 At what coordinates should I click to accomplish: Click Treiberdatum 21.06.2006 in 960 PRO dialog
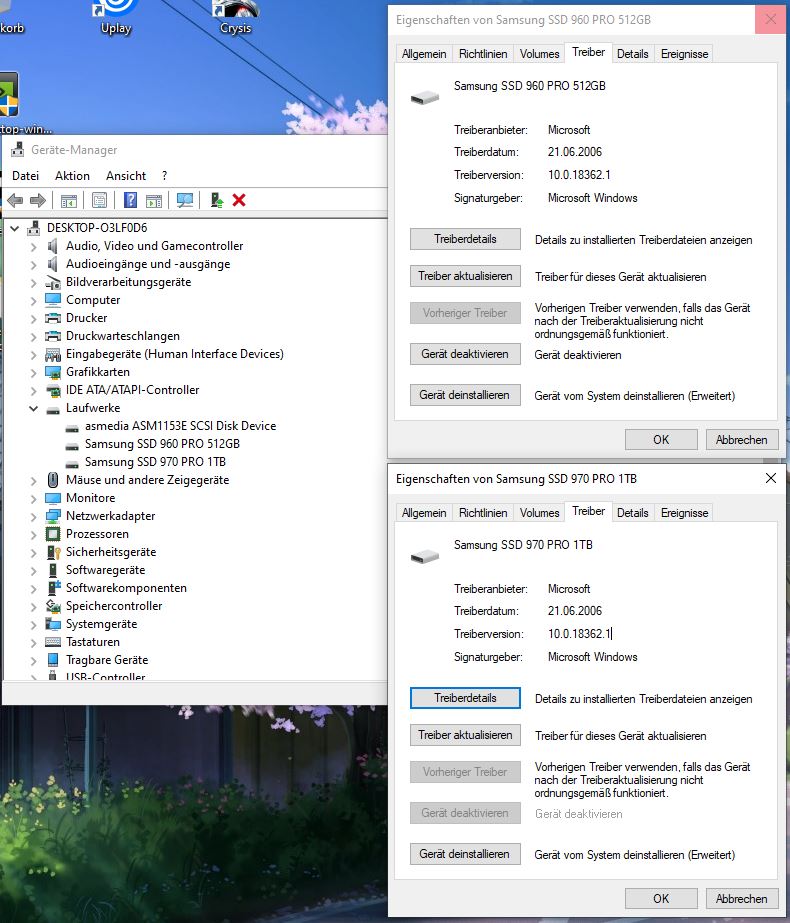[x=575, y=152]
